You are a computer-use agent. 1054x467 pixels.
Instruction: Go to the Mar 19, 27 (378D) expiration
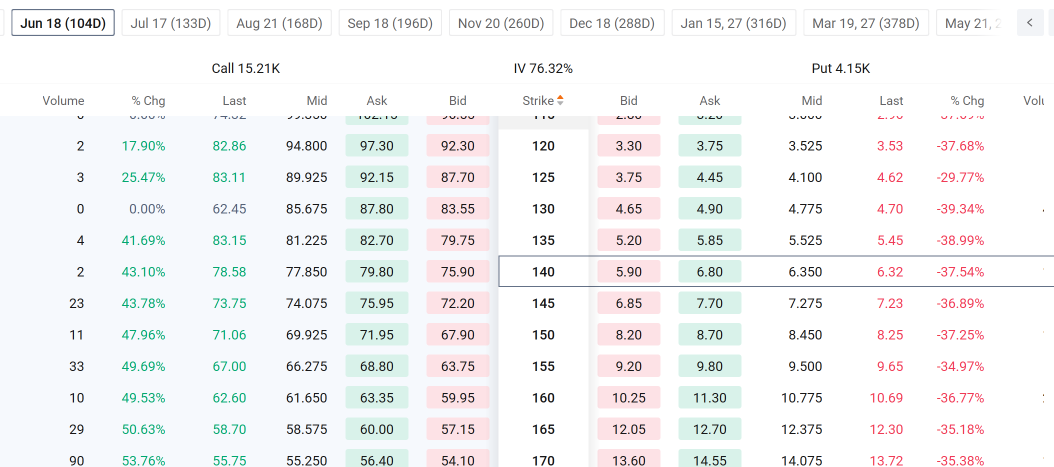(866, 23)
